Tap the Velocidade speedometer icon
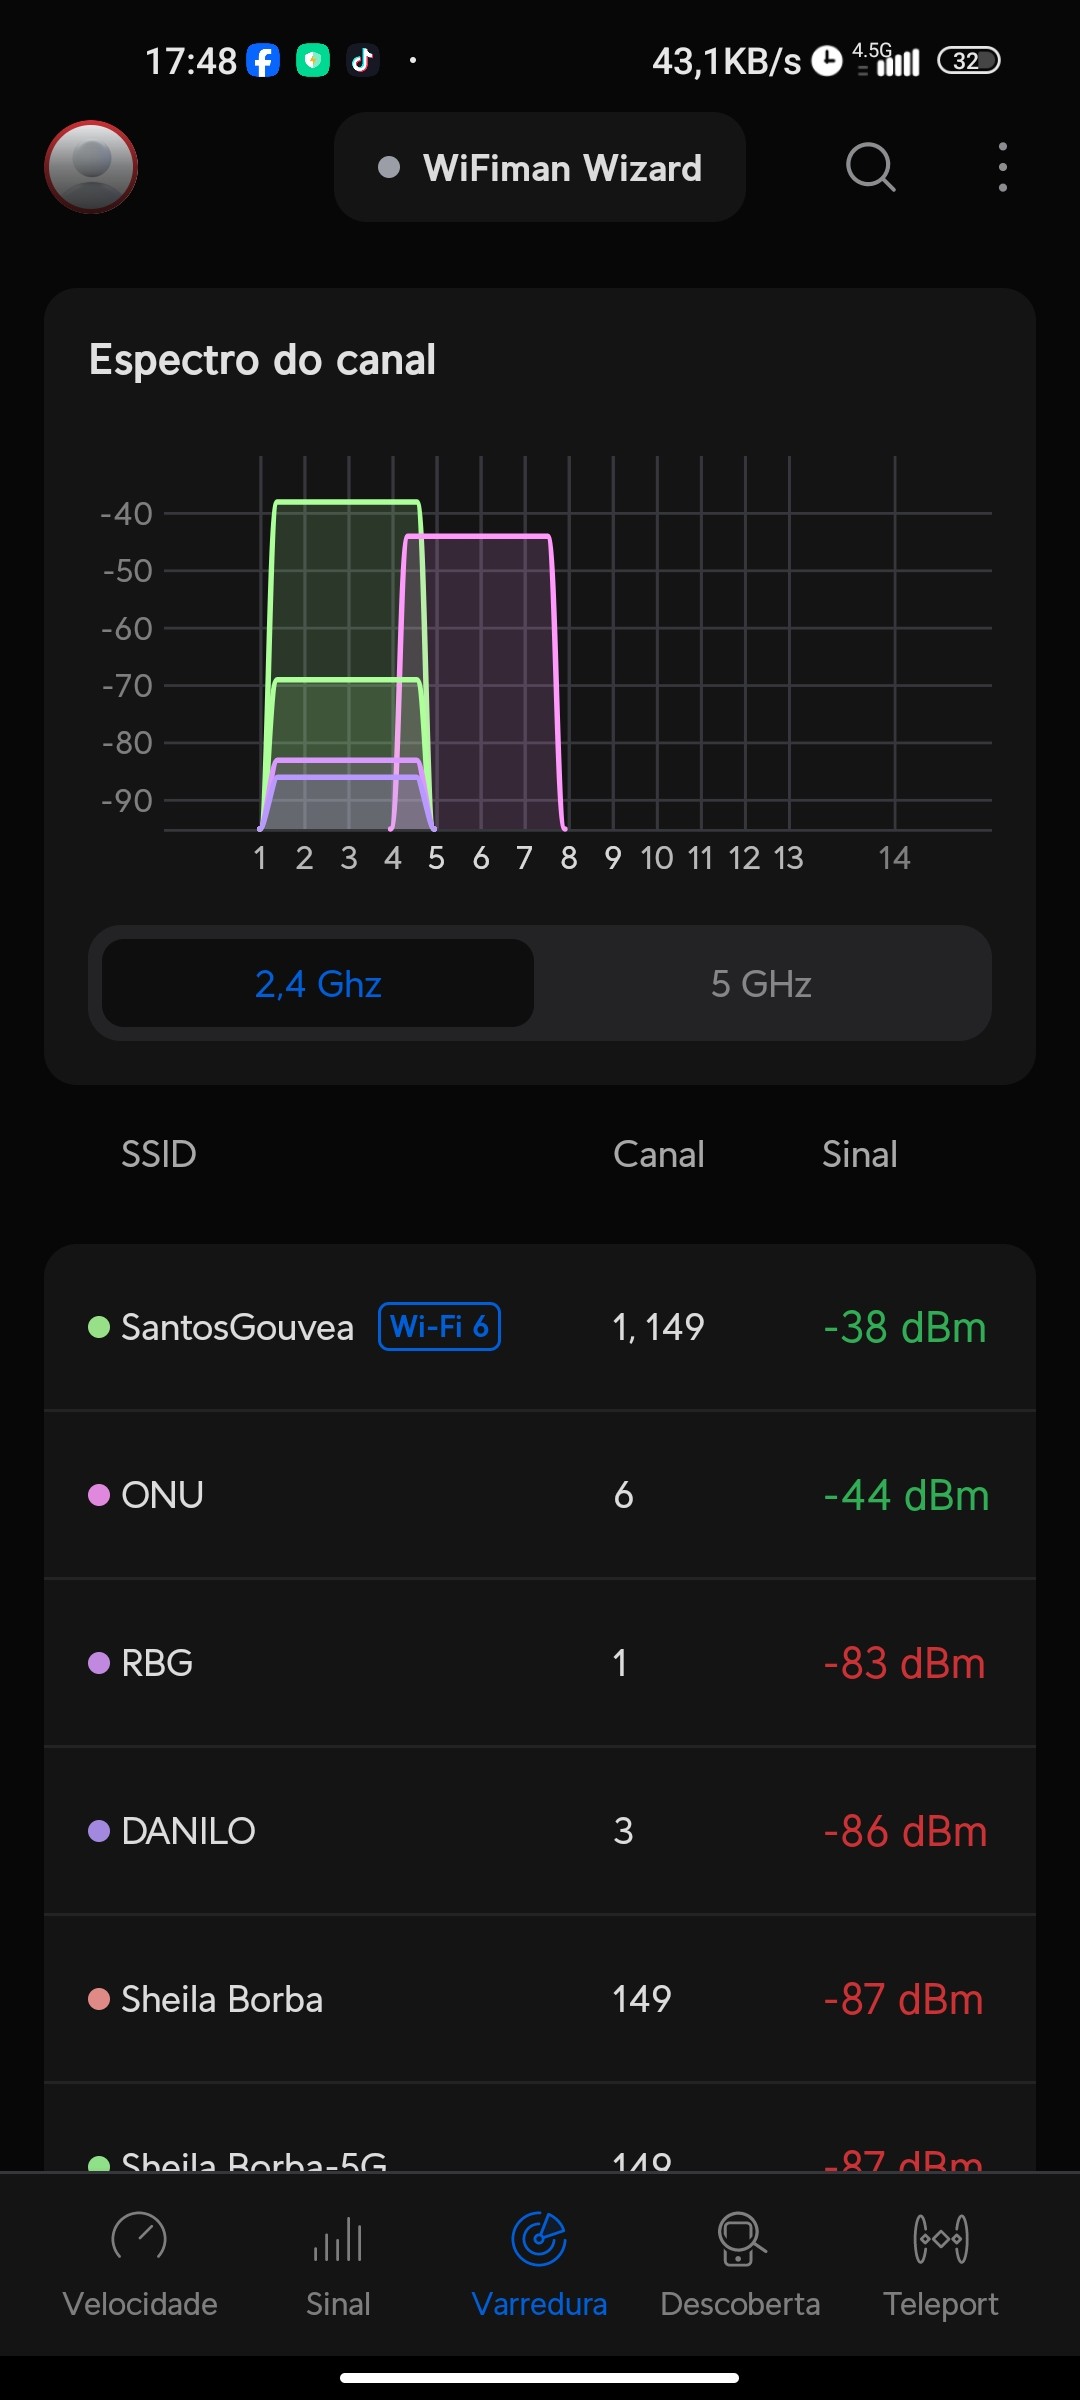This screenshot has height=2400, width=1080. pyautogui.click(x=139, y=2238)
